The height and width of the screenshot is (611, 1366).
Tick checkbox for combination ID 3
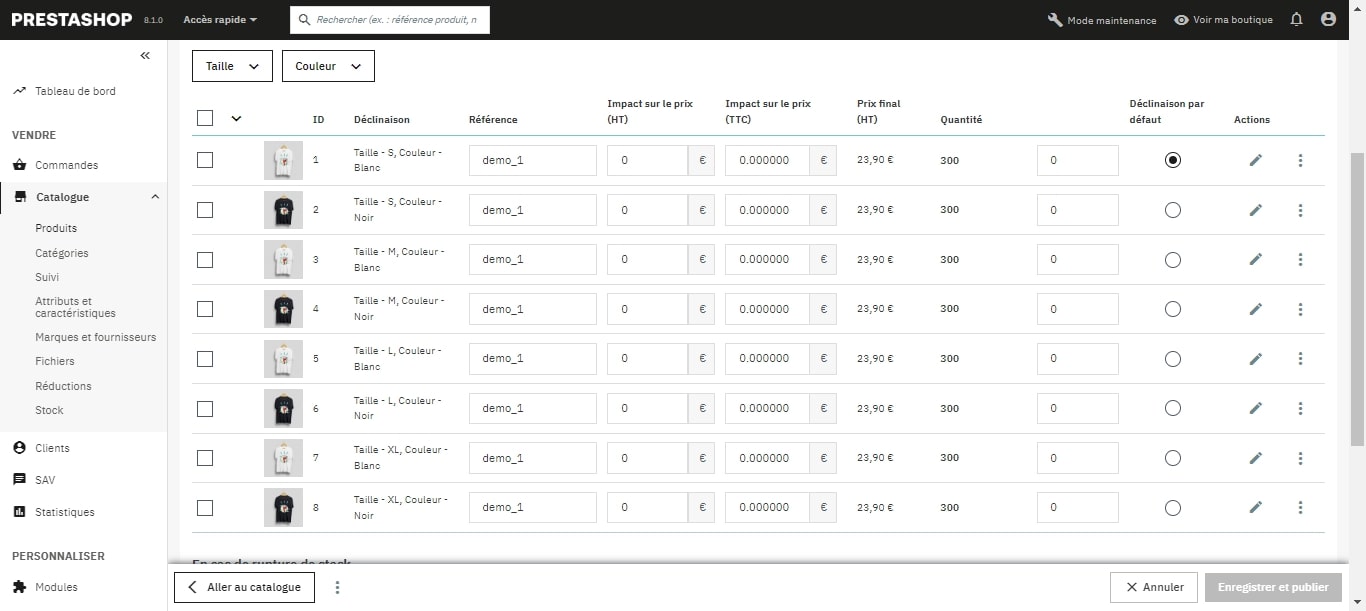(x=205, y=259)
